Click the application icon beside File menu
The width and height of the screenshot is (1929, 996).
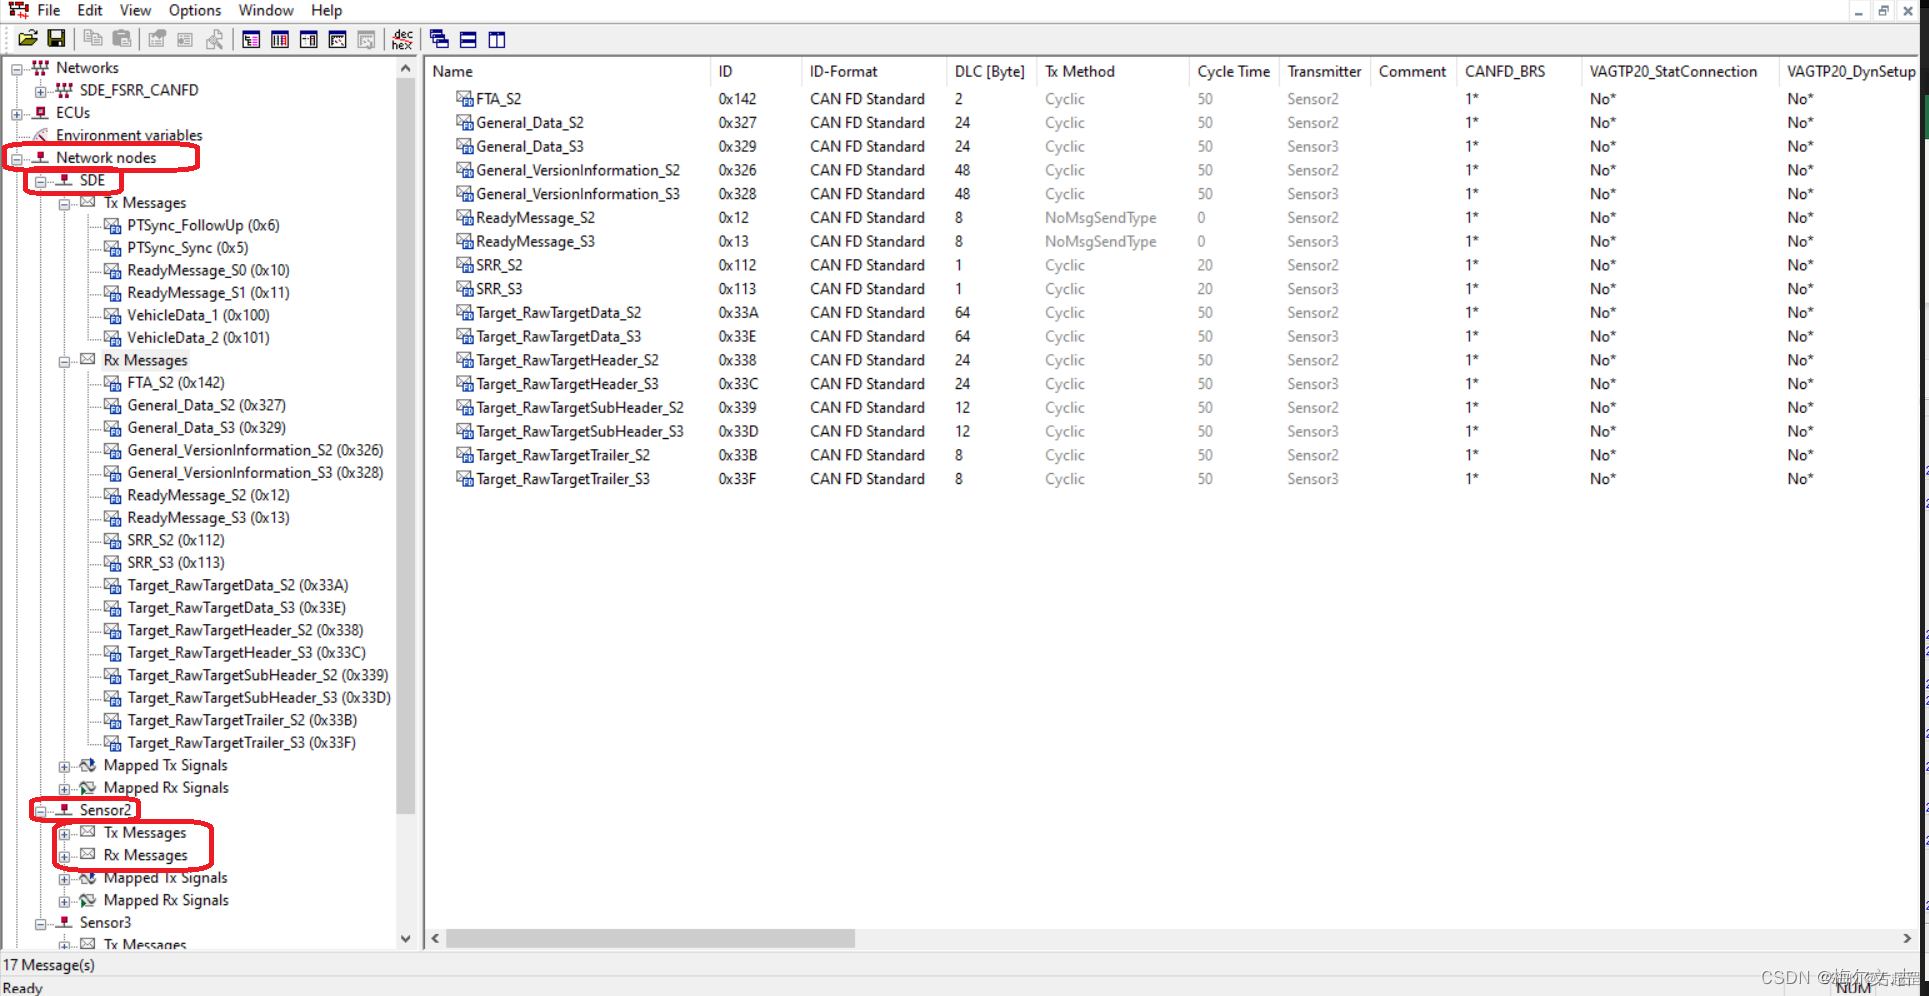pyautogui.click(x=19, y=10)
